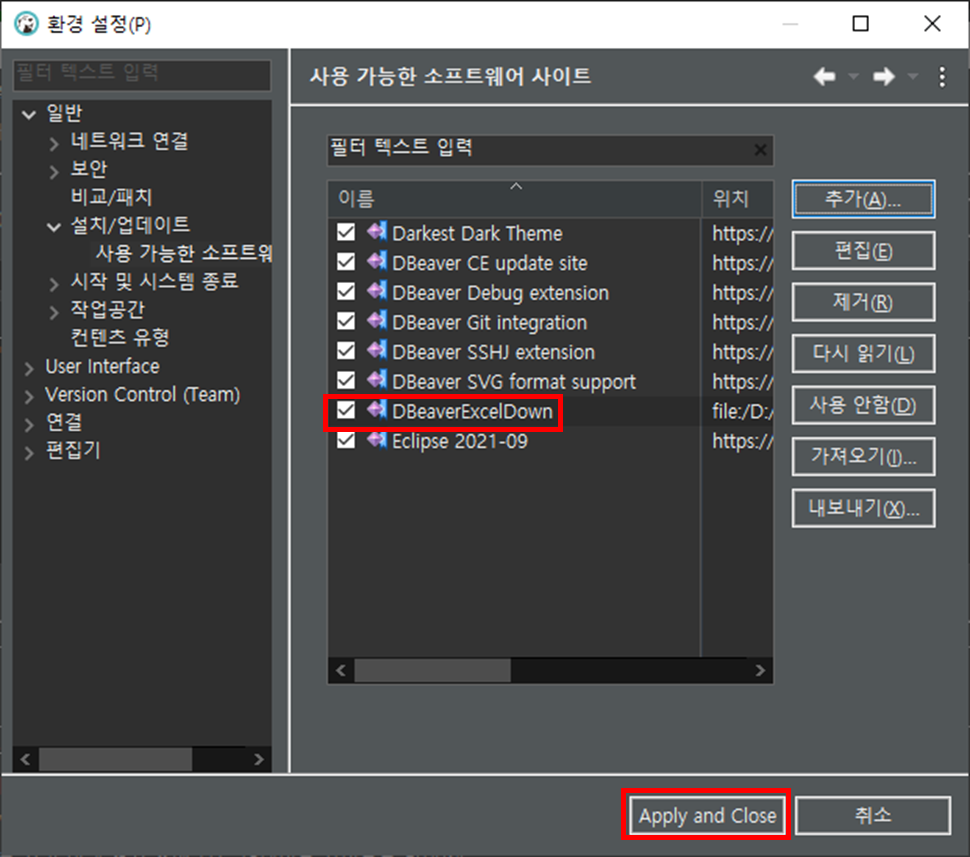Toggle DBeaver Git integration checkbox
The image size is (970, 857).
(346, 322)
